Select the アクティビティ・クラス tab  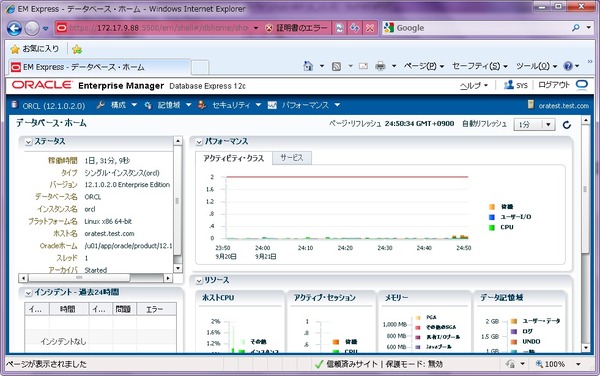[233, 158]
